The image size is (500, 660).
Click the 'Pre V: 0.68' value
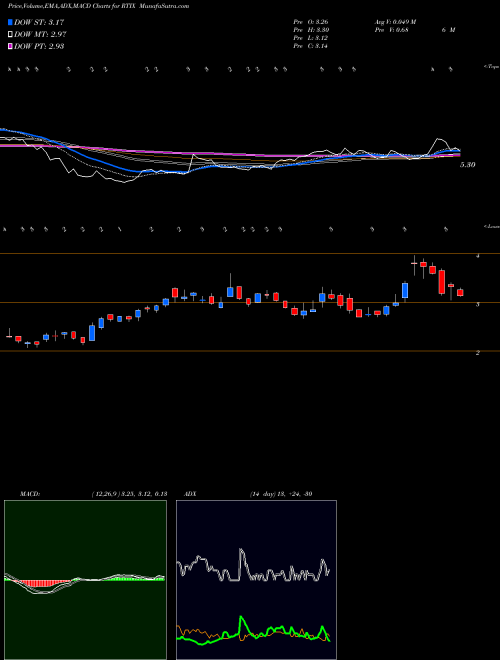pos(391,30)
